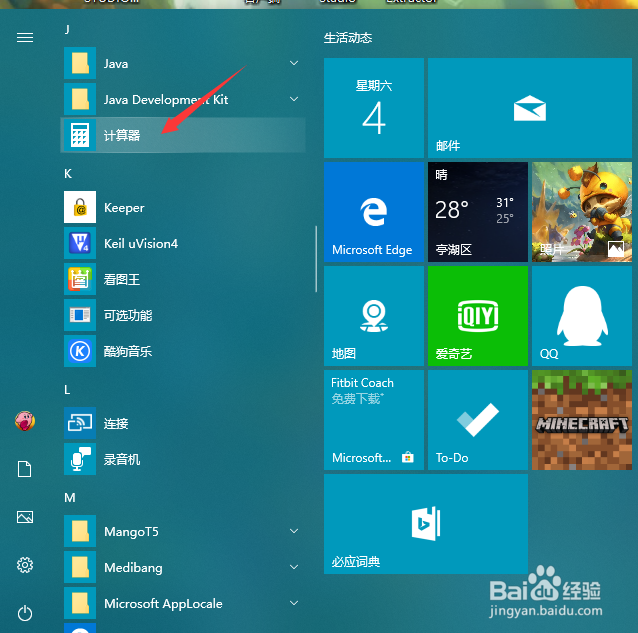Launch the Minecraft tile
638x633 pixels.
click(x=582, y=420)
